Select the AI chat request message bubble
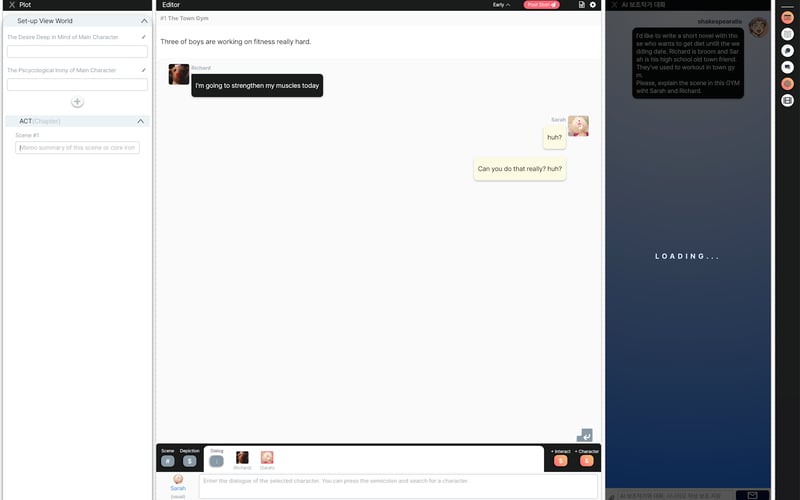This screenshot has height=500, width=800. (x=688, y=63)
